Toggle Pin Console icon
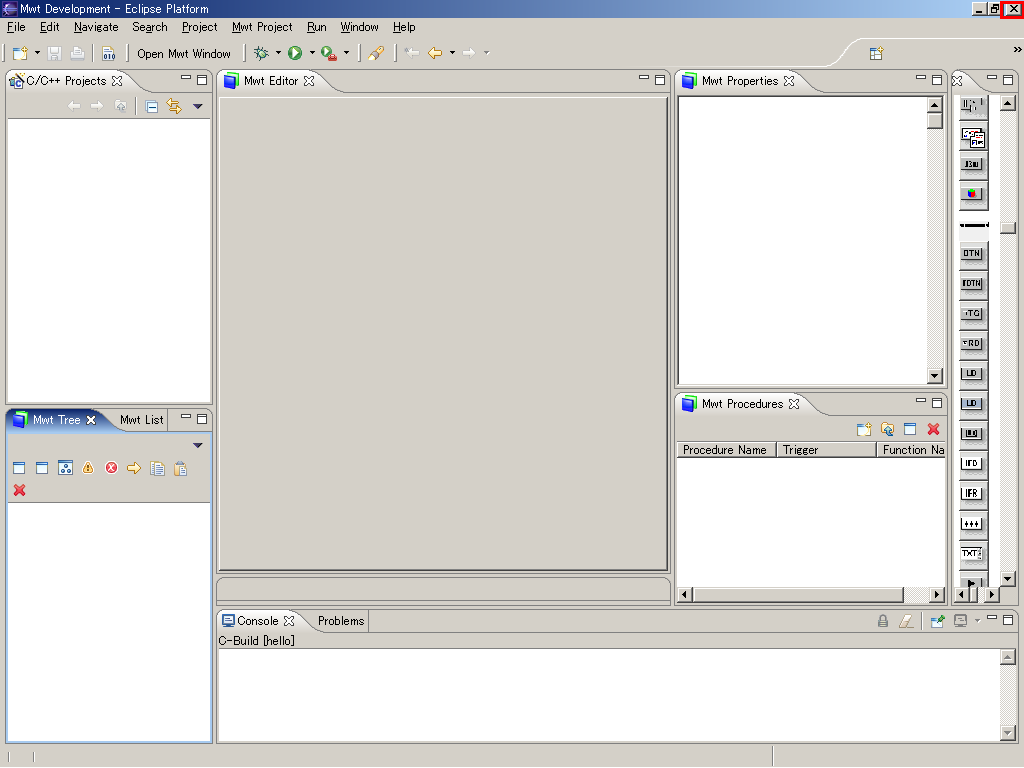Screen dimensions: 1024x768 937,621
